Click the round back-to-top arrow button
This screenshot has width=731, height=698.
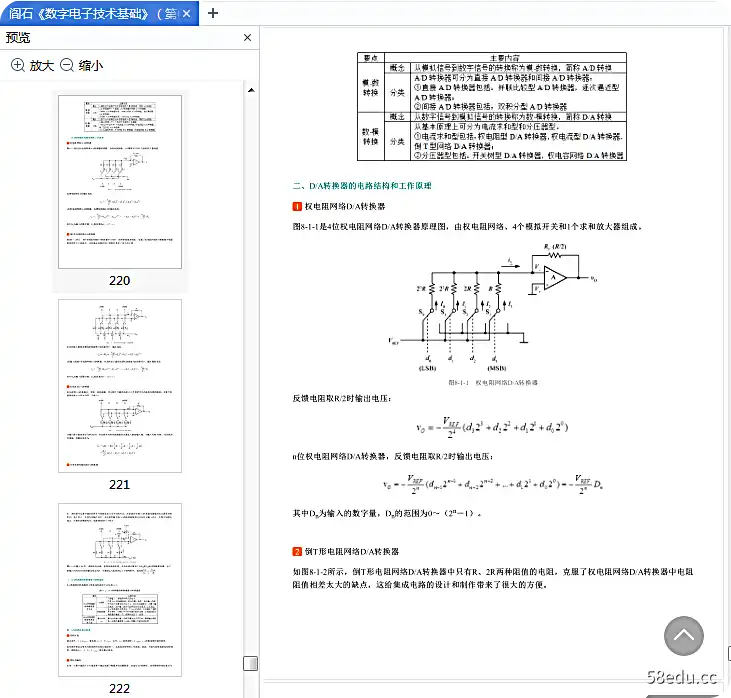coord(683,636)
